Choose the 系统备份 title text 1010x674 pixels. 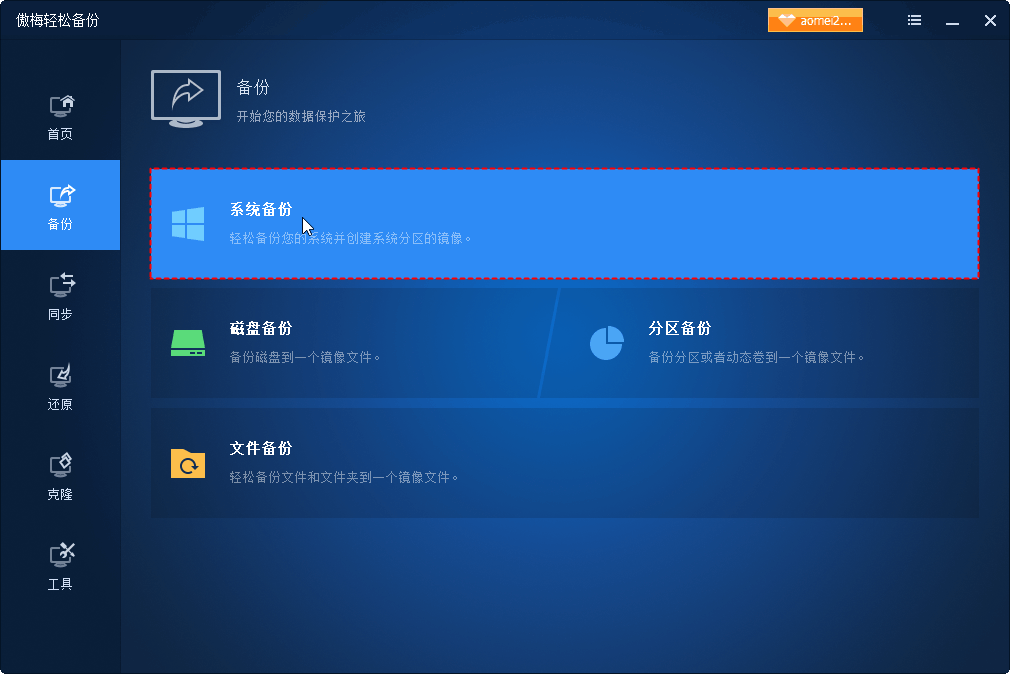(261, 209)
